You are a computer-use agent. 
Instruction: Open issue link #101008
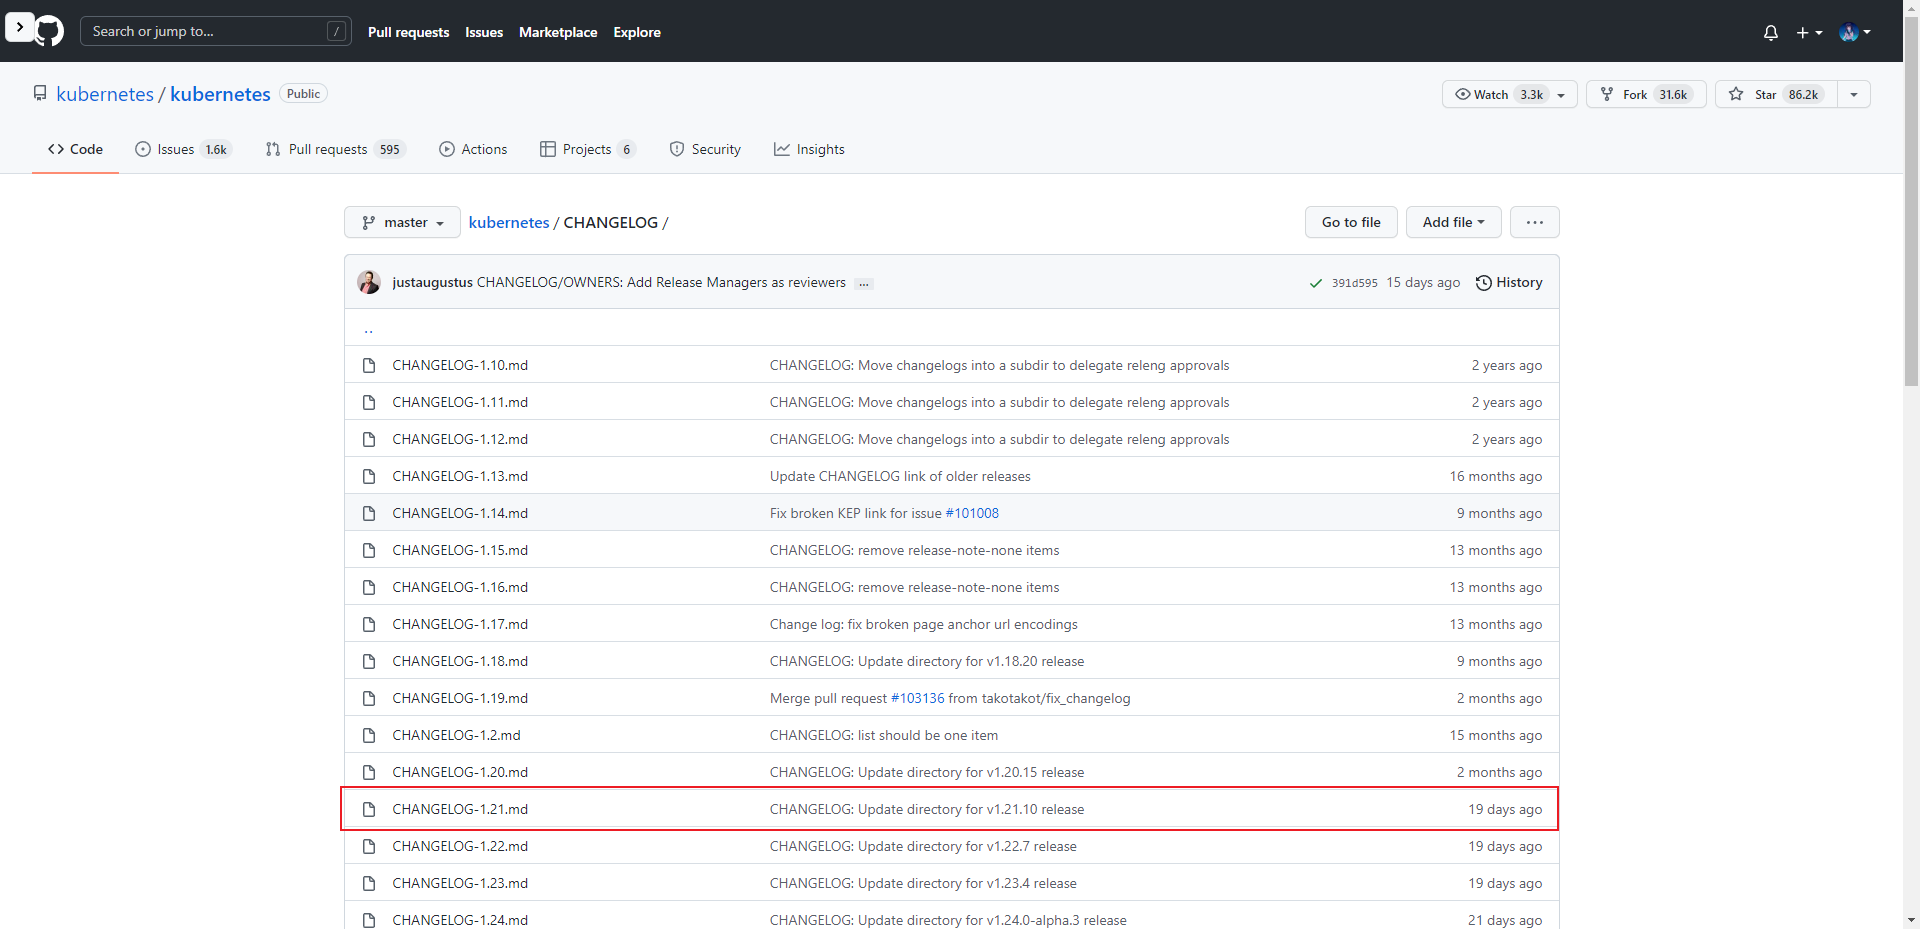point(972,513)
